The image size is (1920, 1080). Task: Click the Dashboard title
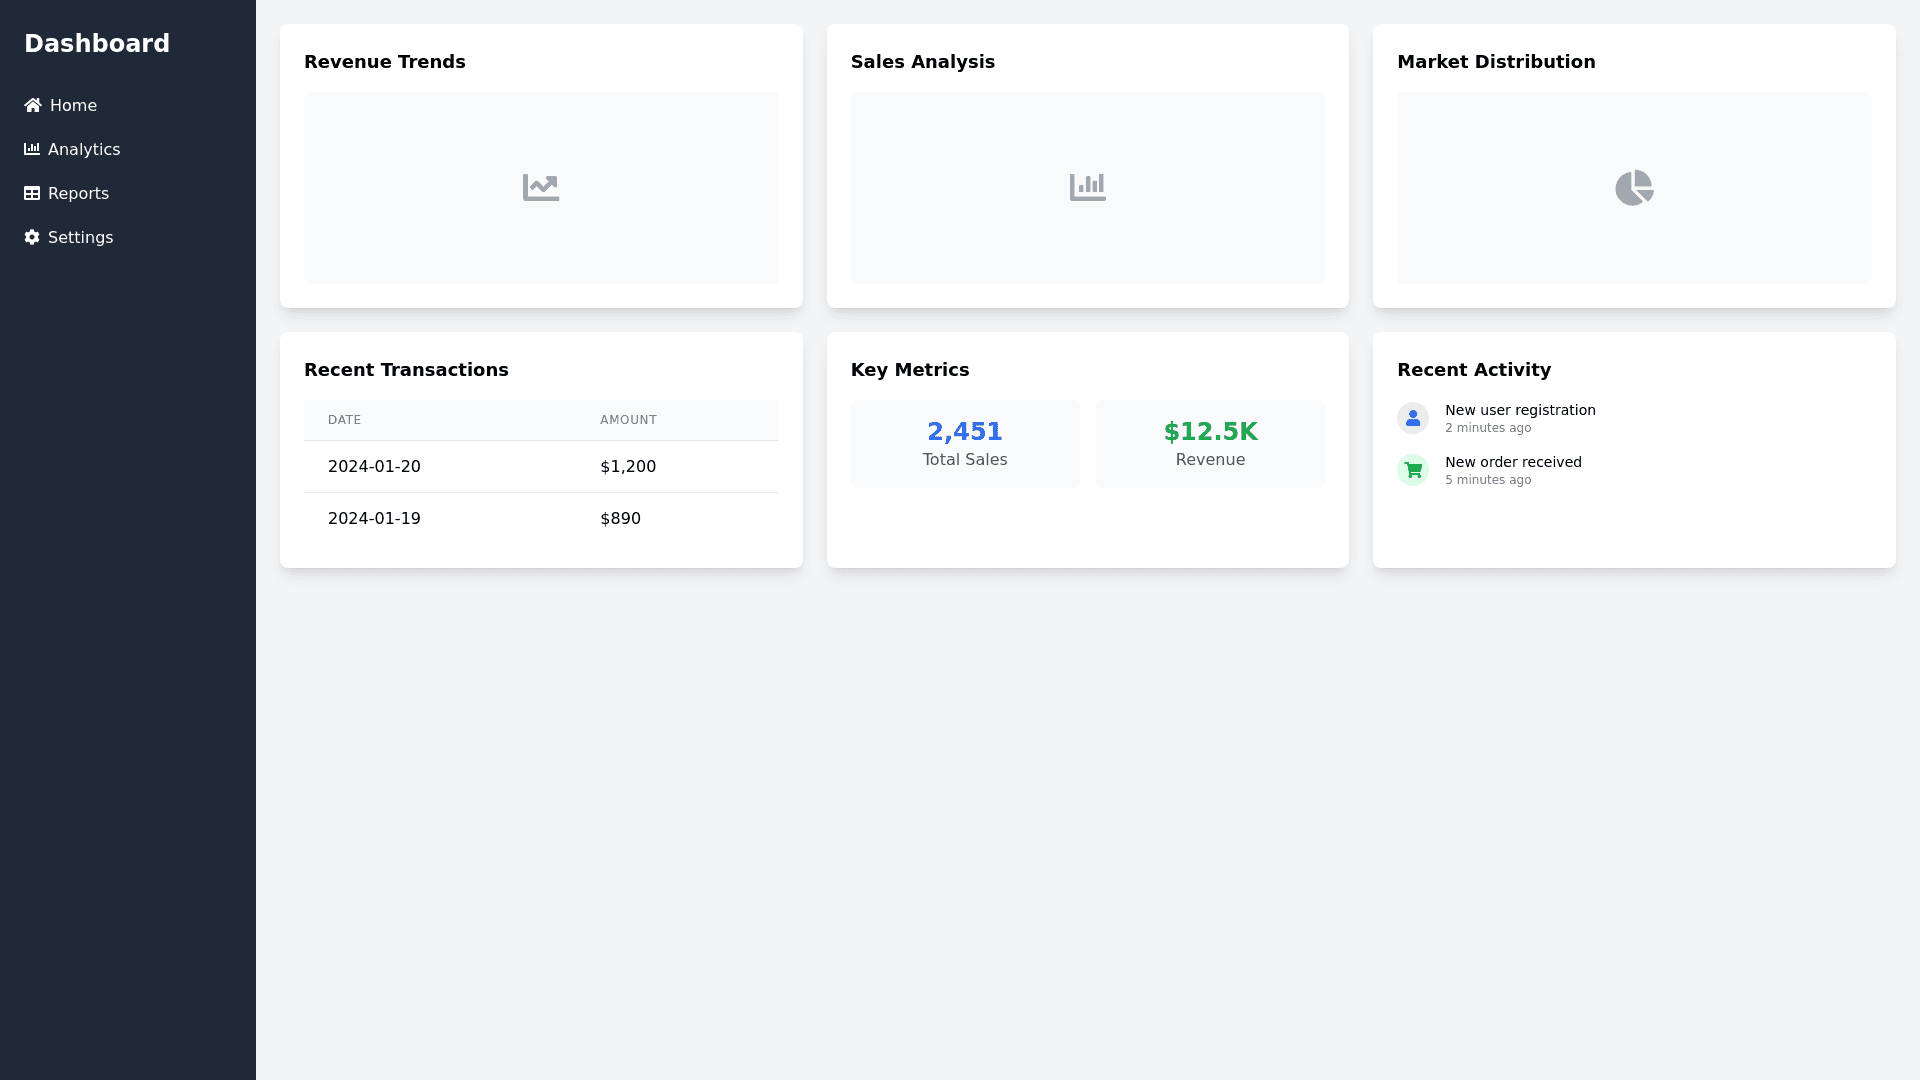point(97,43)
